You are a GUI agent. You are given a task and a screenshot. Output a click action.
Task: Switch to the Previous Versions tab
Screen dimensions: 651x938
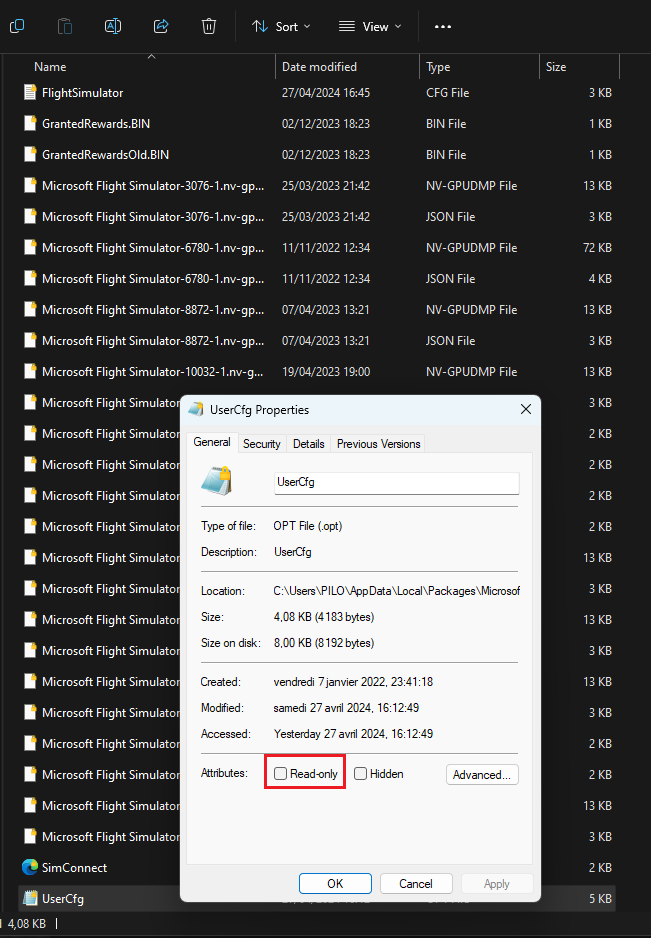point(378,444)
